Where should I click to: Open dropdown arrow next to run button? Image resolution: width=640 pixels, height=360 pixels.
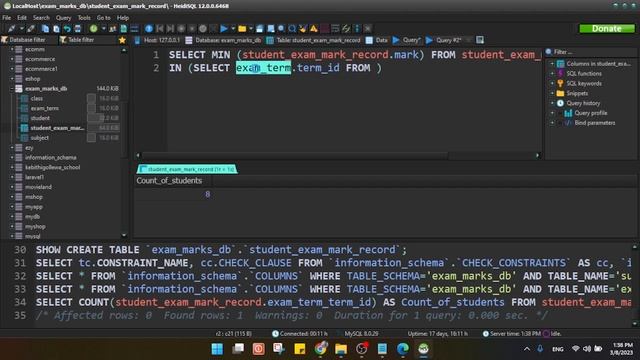(233, 29)
